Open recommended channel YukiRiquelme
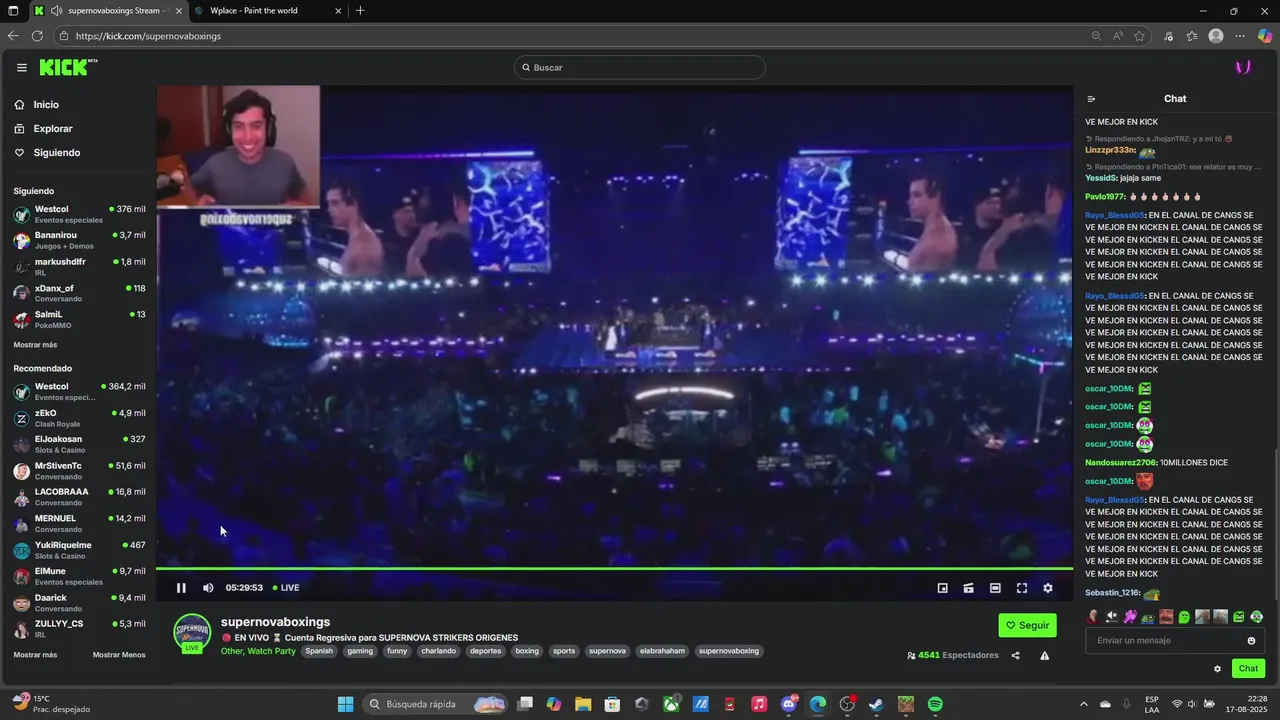Viewport: 1280px width, 720px height. [x=79, y=550]
